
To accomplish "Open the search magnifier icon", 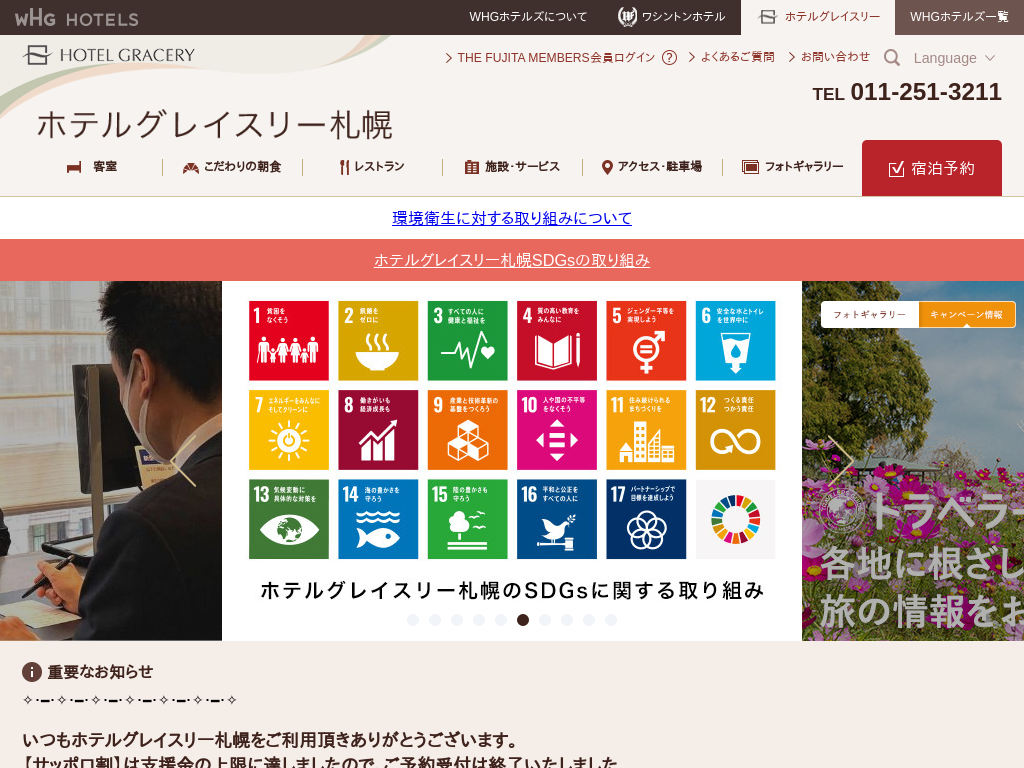I will tap(891, 57).
